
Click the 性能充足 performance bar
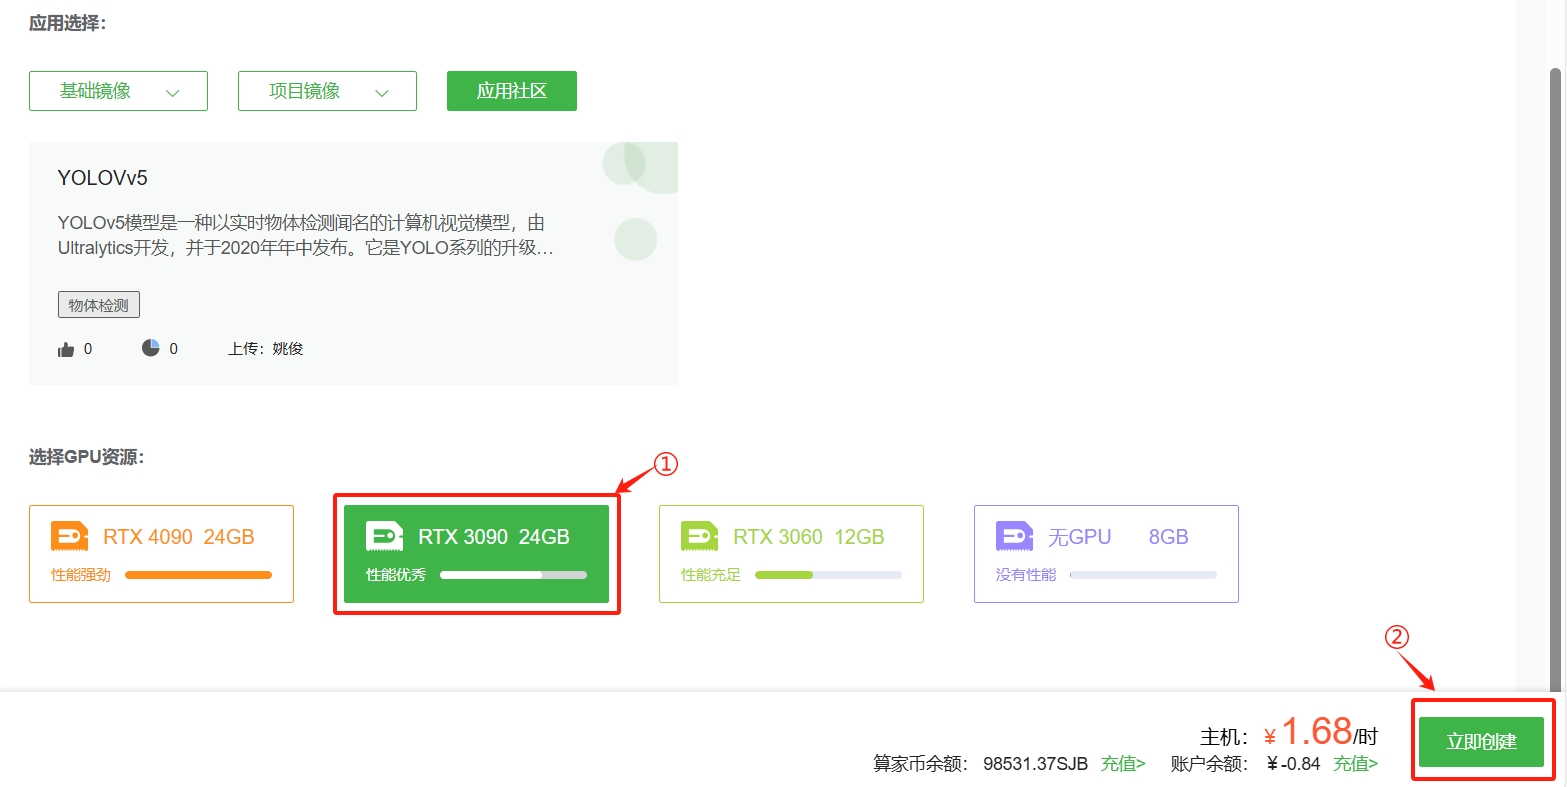[828, 575]
